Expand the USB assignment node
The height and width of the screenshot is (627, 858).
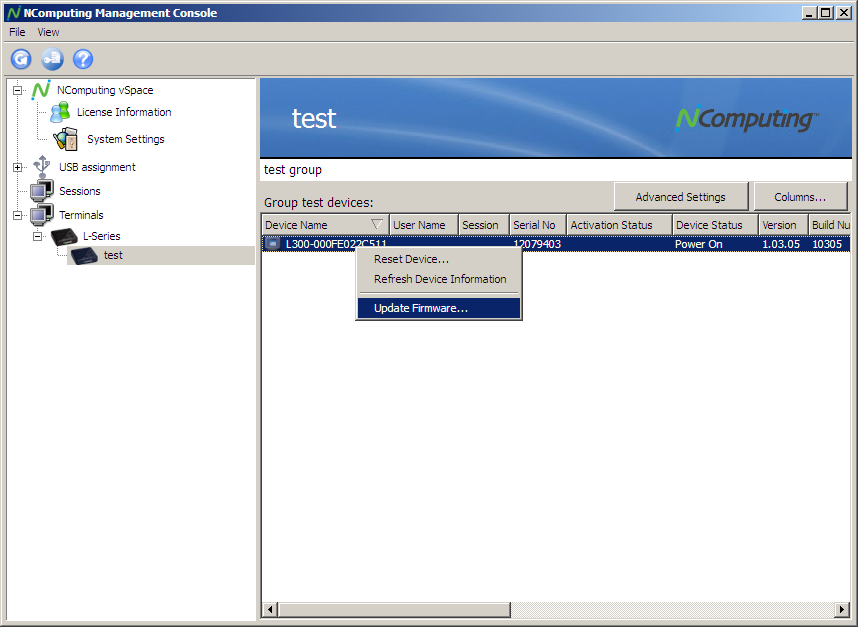click(x=18, y=167)
